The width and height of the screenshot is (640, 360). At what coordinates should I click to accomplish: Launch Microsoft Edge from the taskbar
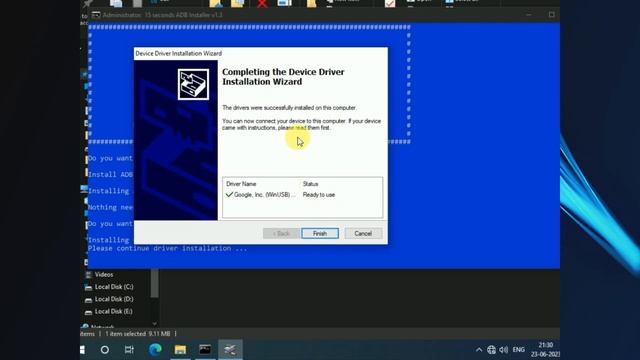point(155,350)
